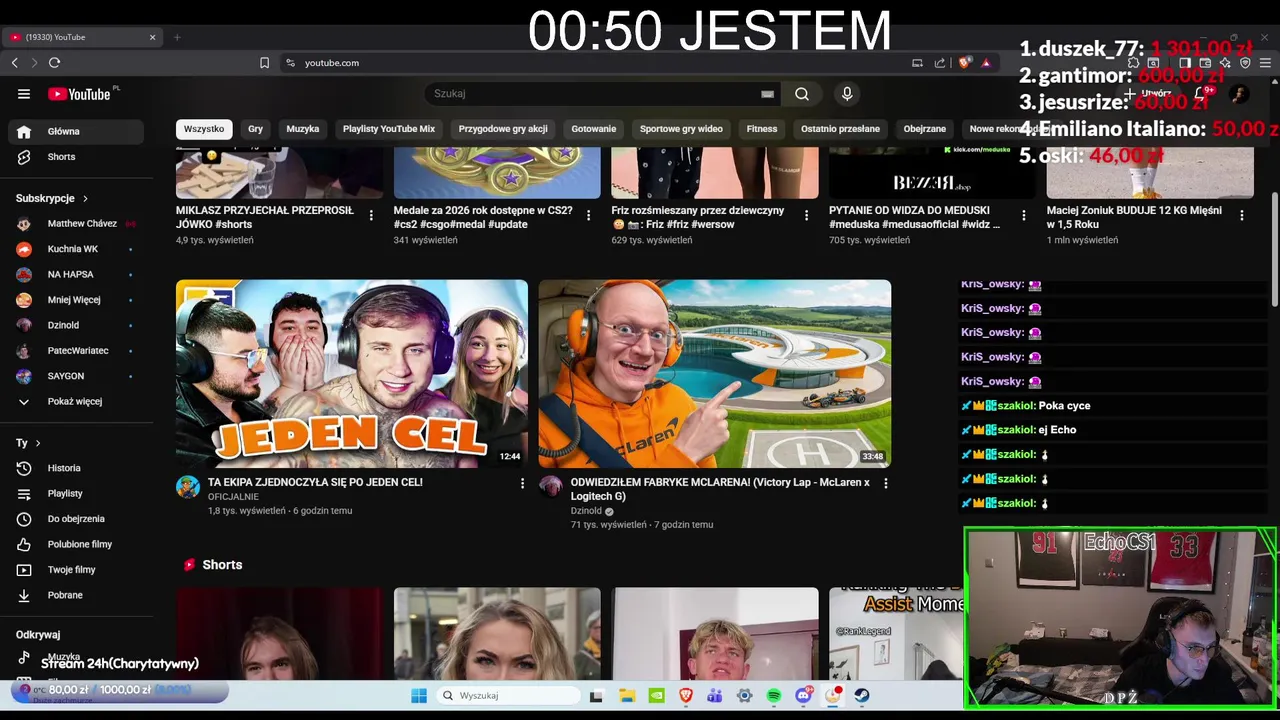Viewport: 1280px width, 720px height.
Task: Bookmark this page with the bookmark icon
Action: click(264, 63)
